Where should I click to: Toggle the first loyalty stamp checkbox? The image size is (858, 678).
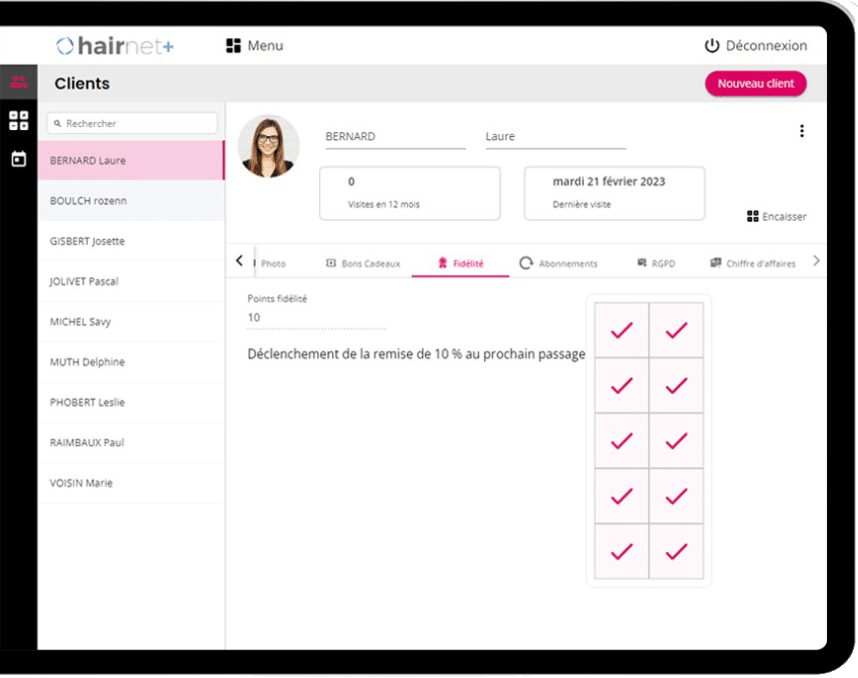point(622,330)
